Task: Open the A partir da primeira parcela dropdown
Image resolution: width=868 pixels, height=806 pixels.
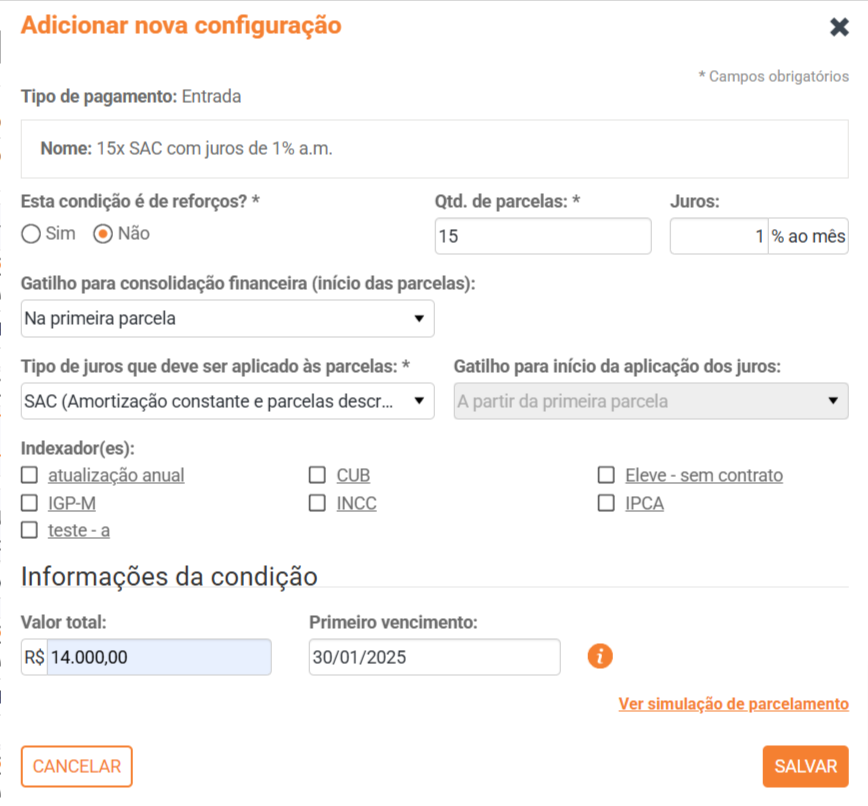Action: 651,402
